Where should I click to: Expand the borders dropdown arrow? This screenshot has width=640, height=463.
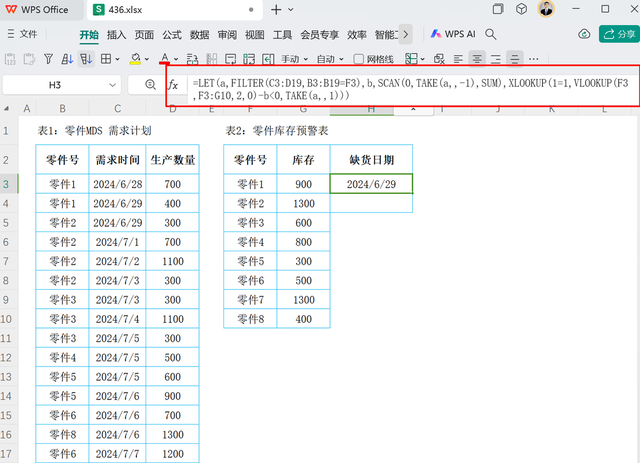pos(118,60)
